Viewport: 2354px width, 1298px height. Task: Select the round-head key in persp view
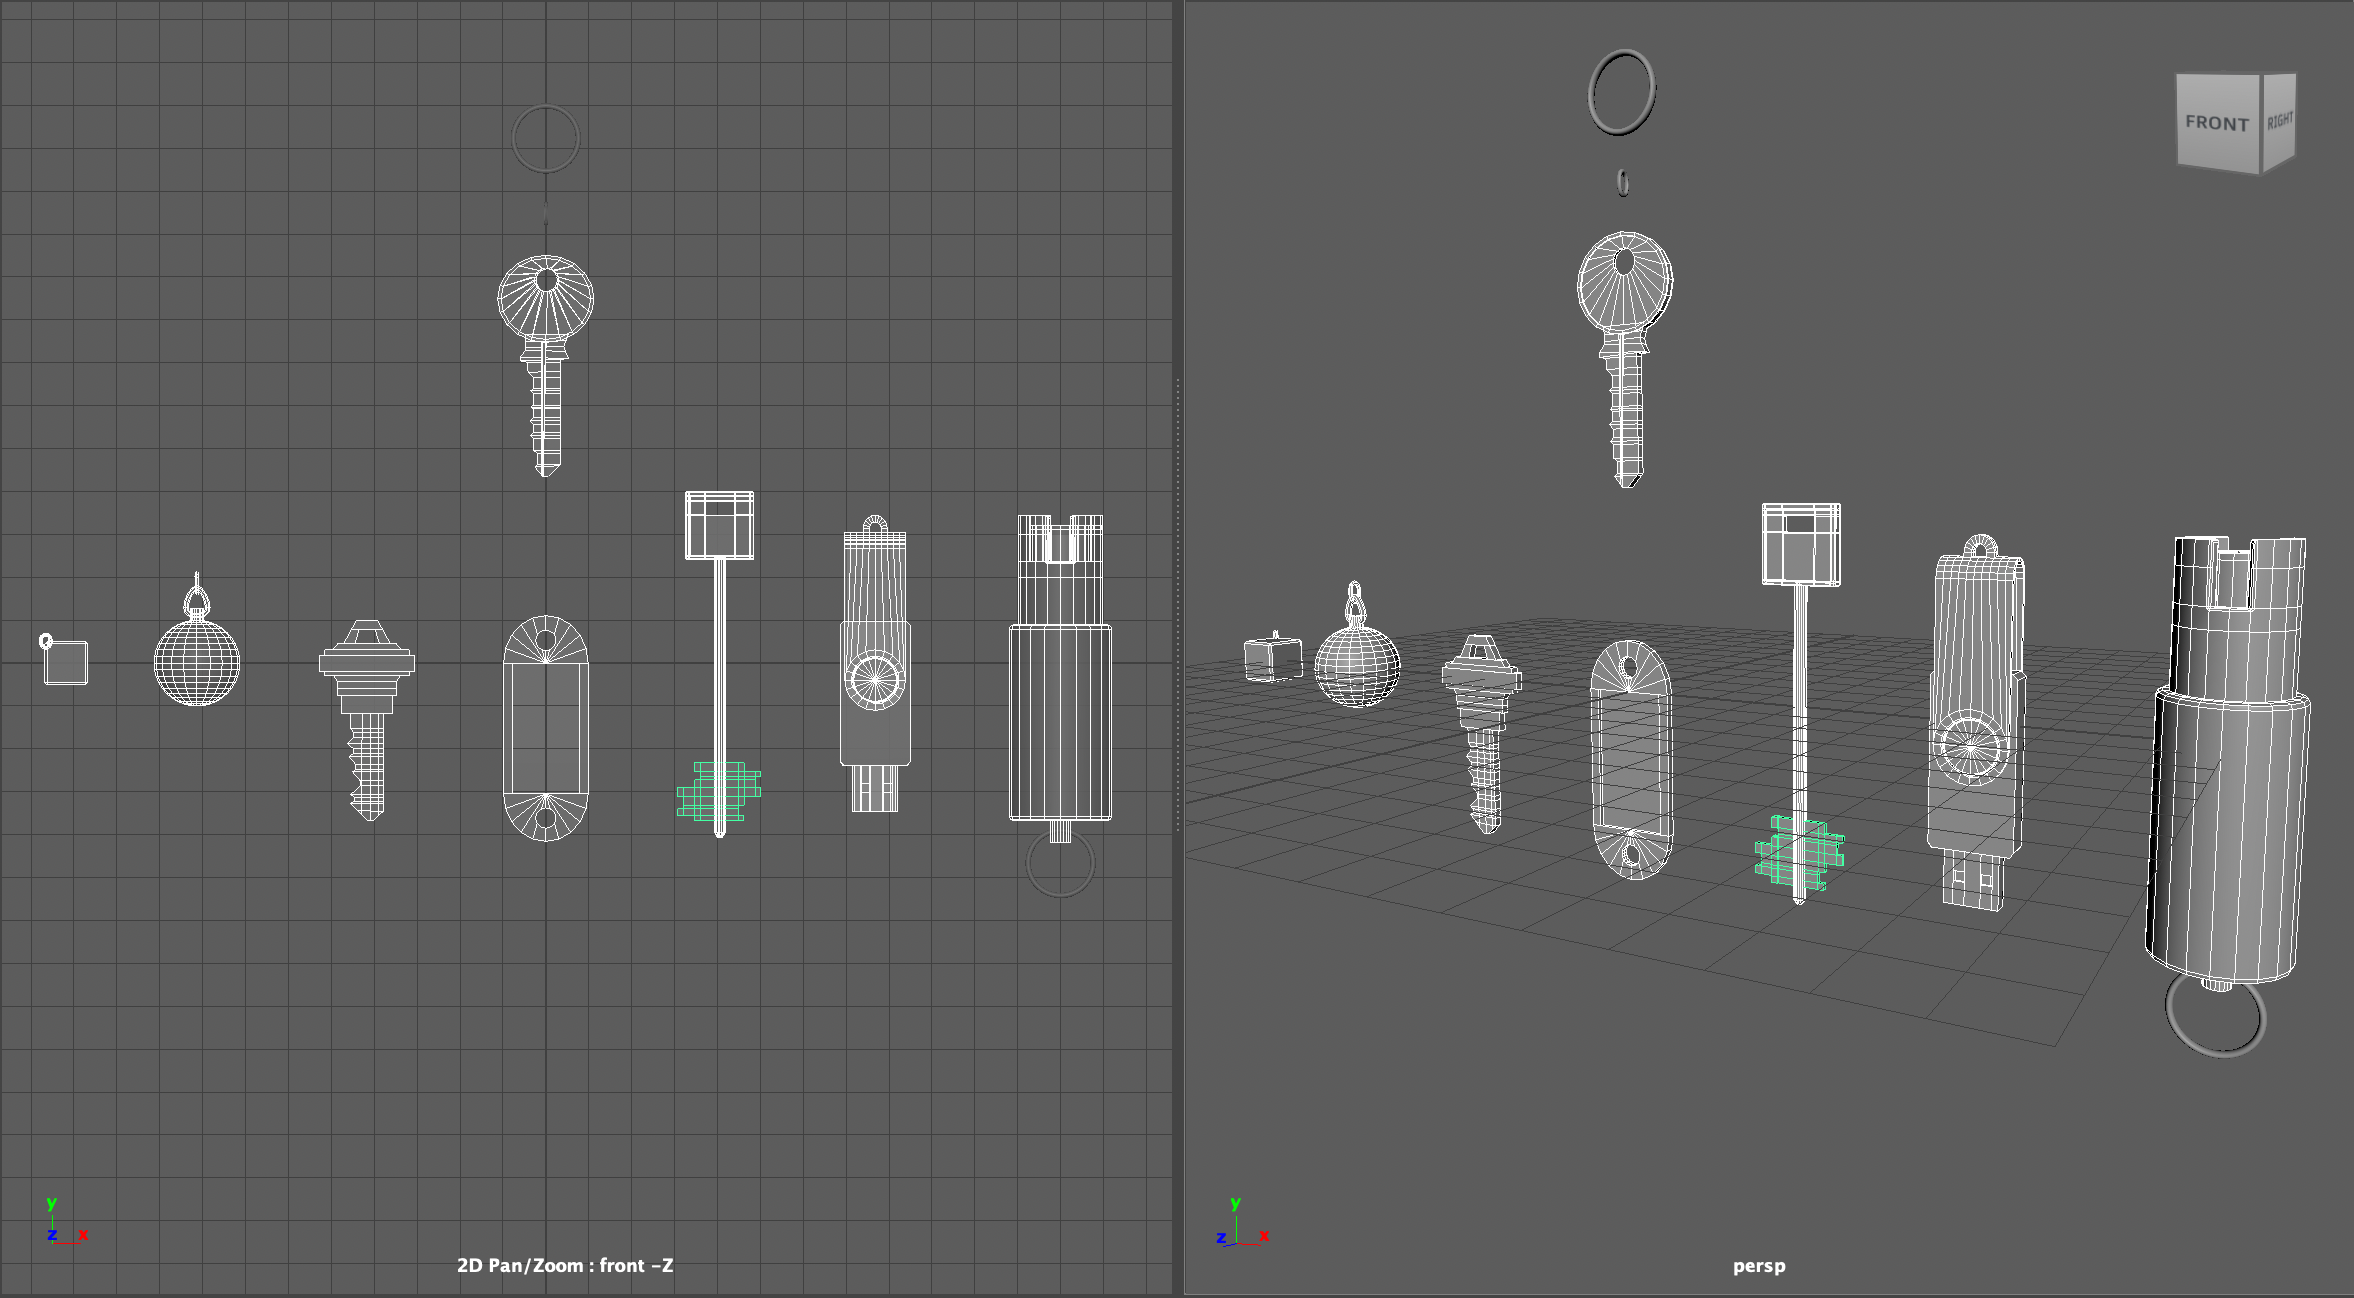click(x=1625, y=359)
